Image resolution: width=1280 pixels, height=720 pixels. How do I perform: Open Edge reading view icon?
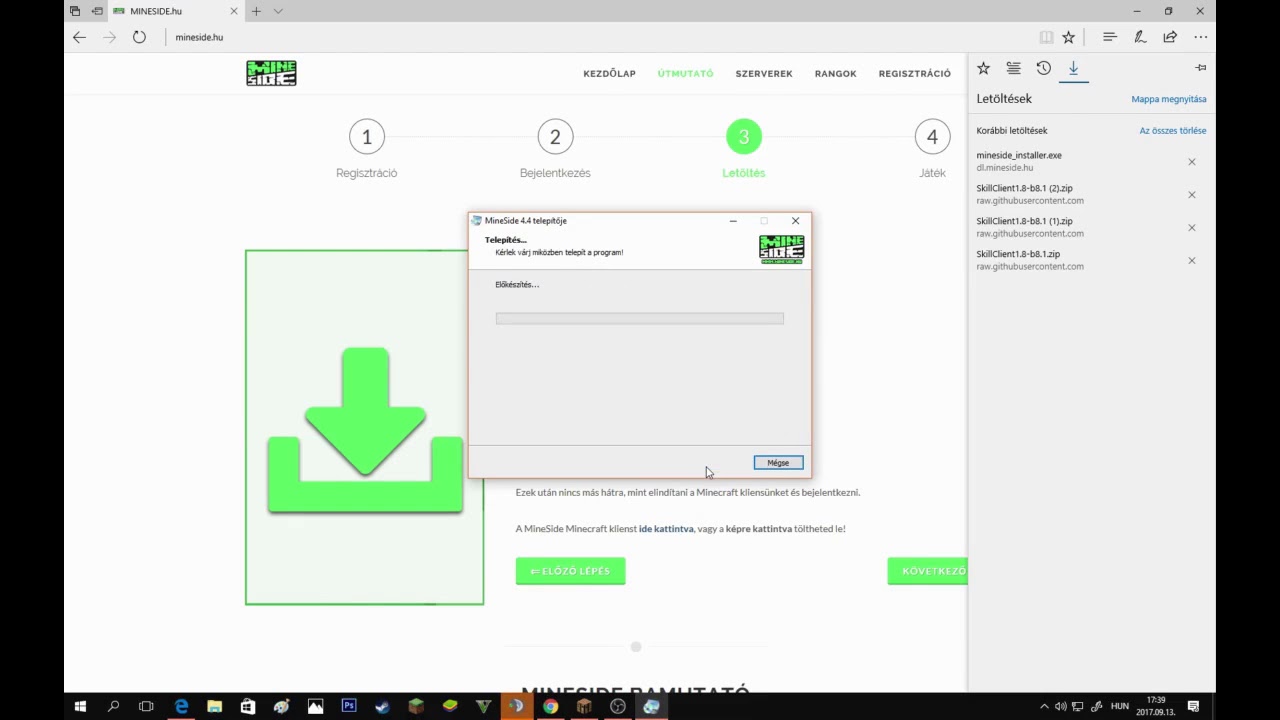(1046, 37)
